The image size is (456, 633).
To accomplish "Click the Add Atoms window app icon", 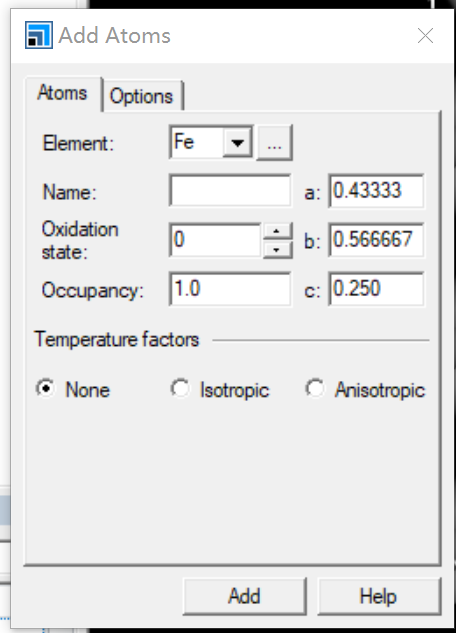I will 39,35.
